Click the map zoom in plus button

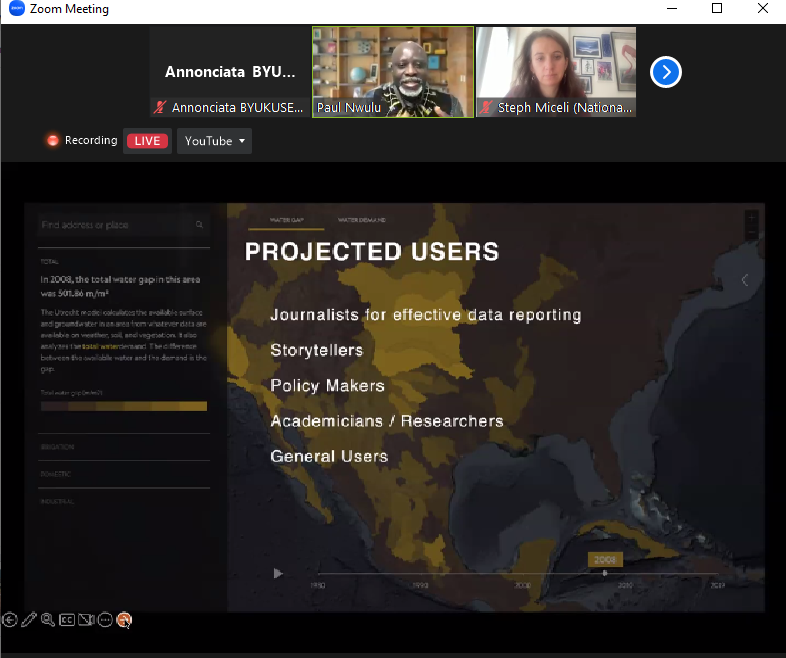pyautogui.click(x=751, y=217)
